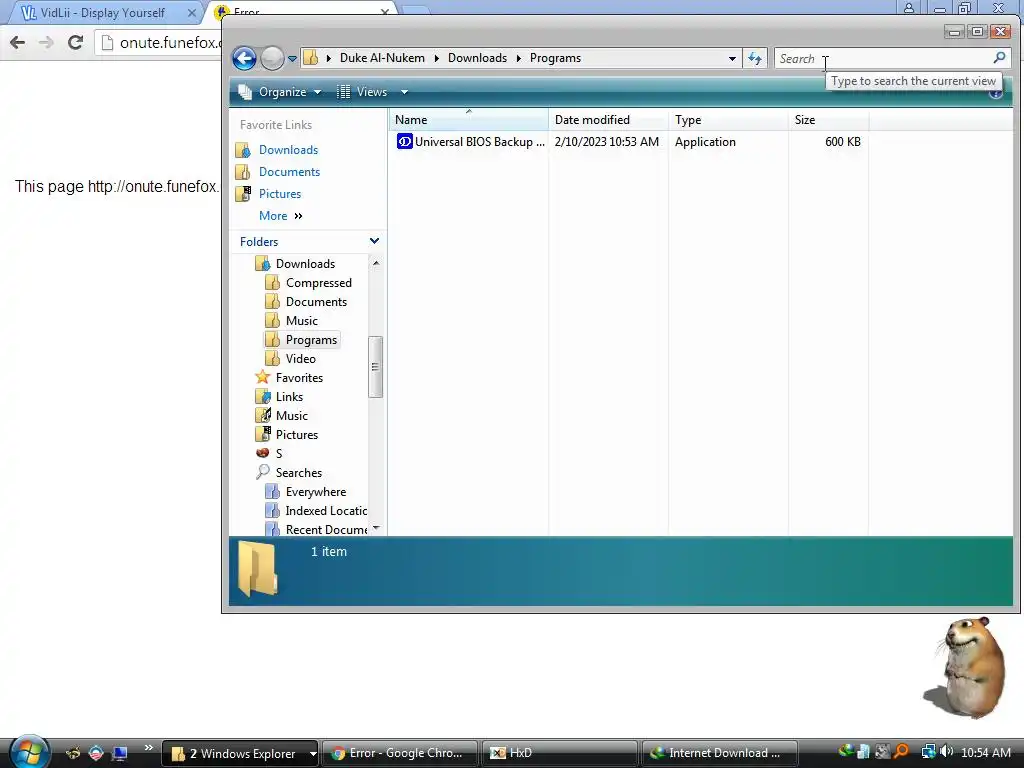Sort by Type column header
Viewport: 1024px width, 768px height.
728,120
